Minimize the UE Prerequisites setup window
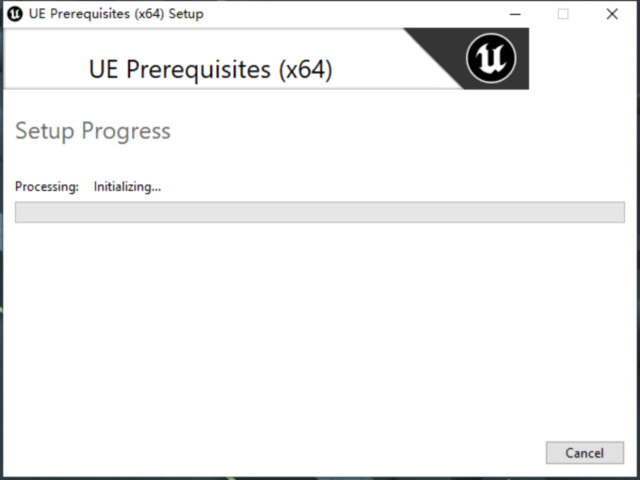 tap(515, 14)
